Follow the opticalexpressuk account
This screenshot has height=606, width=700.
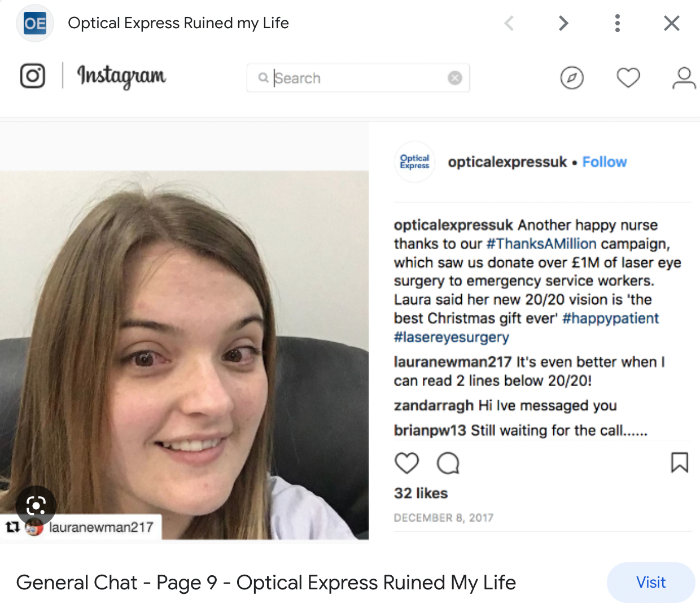[x=604, y=162]
